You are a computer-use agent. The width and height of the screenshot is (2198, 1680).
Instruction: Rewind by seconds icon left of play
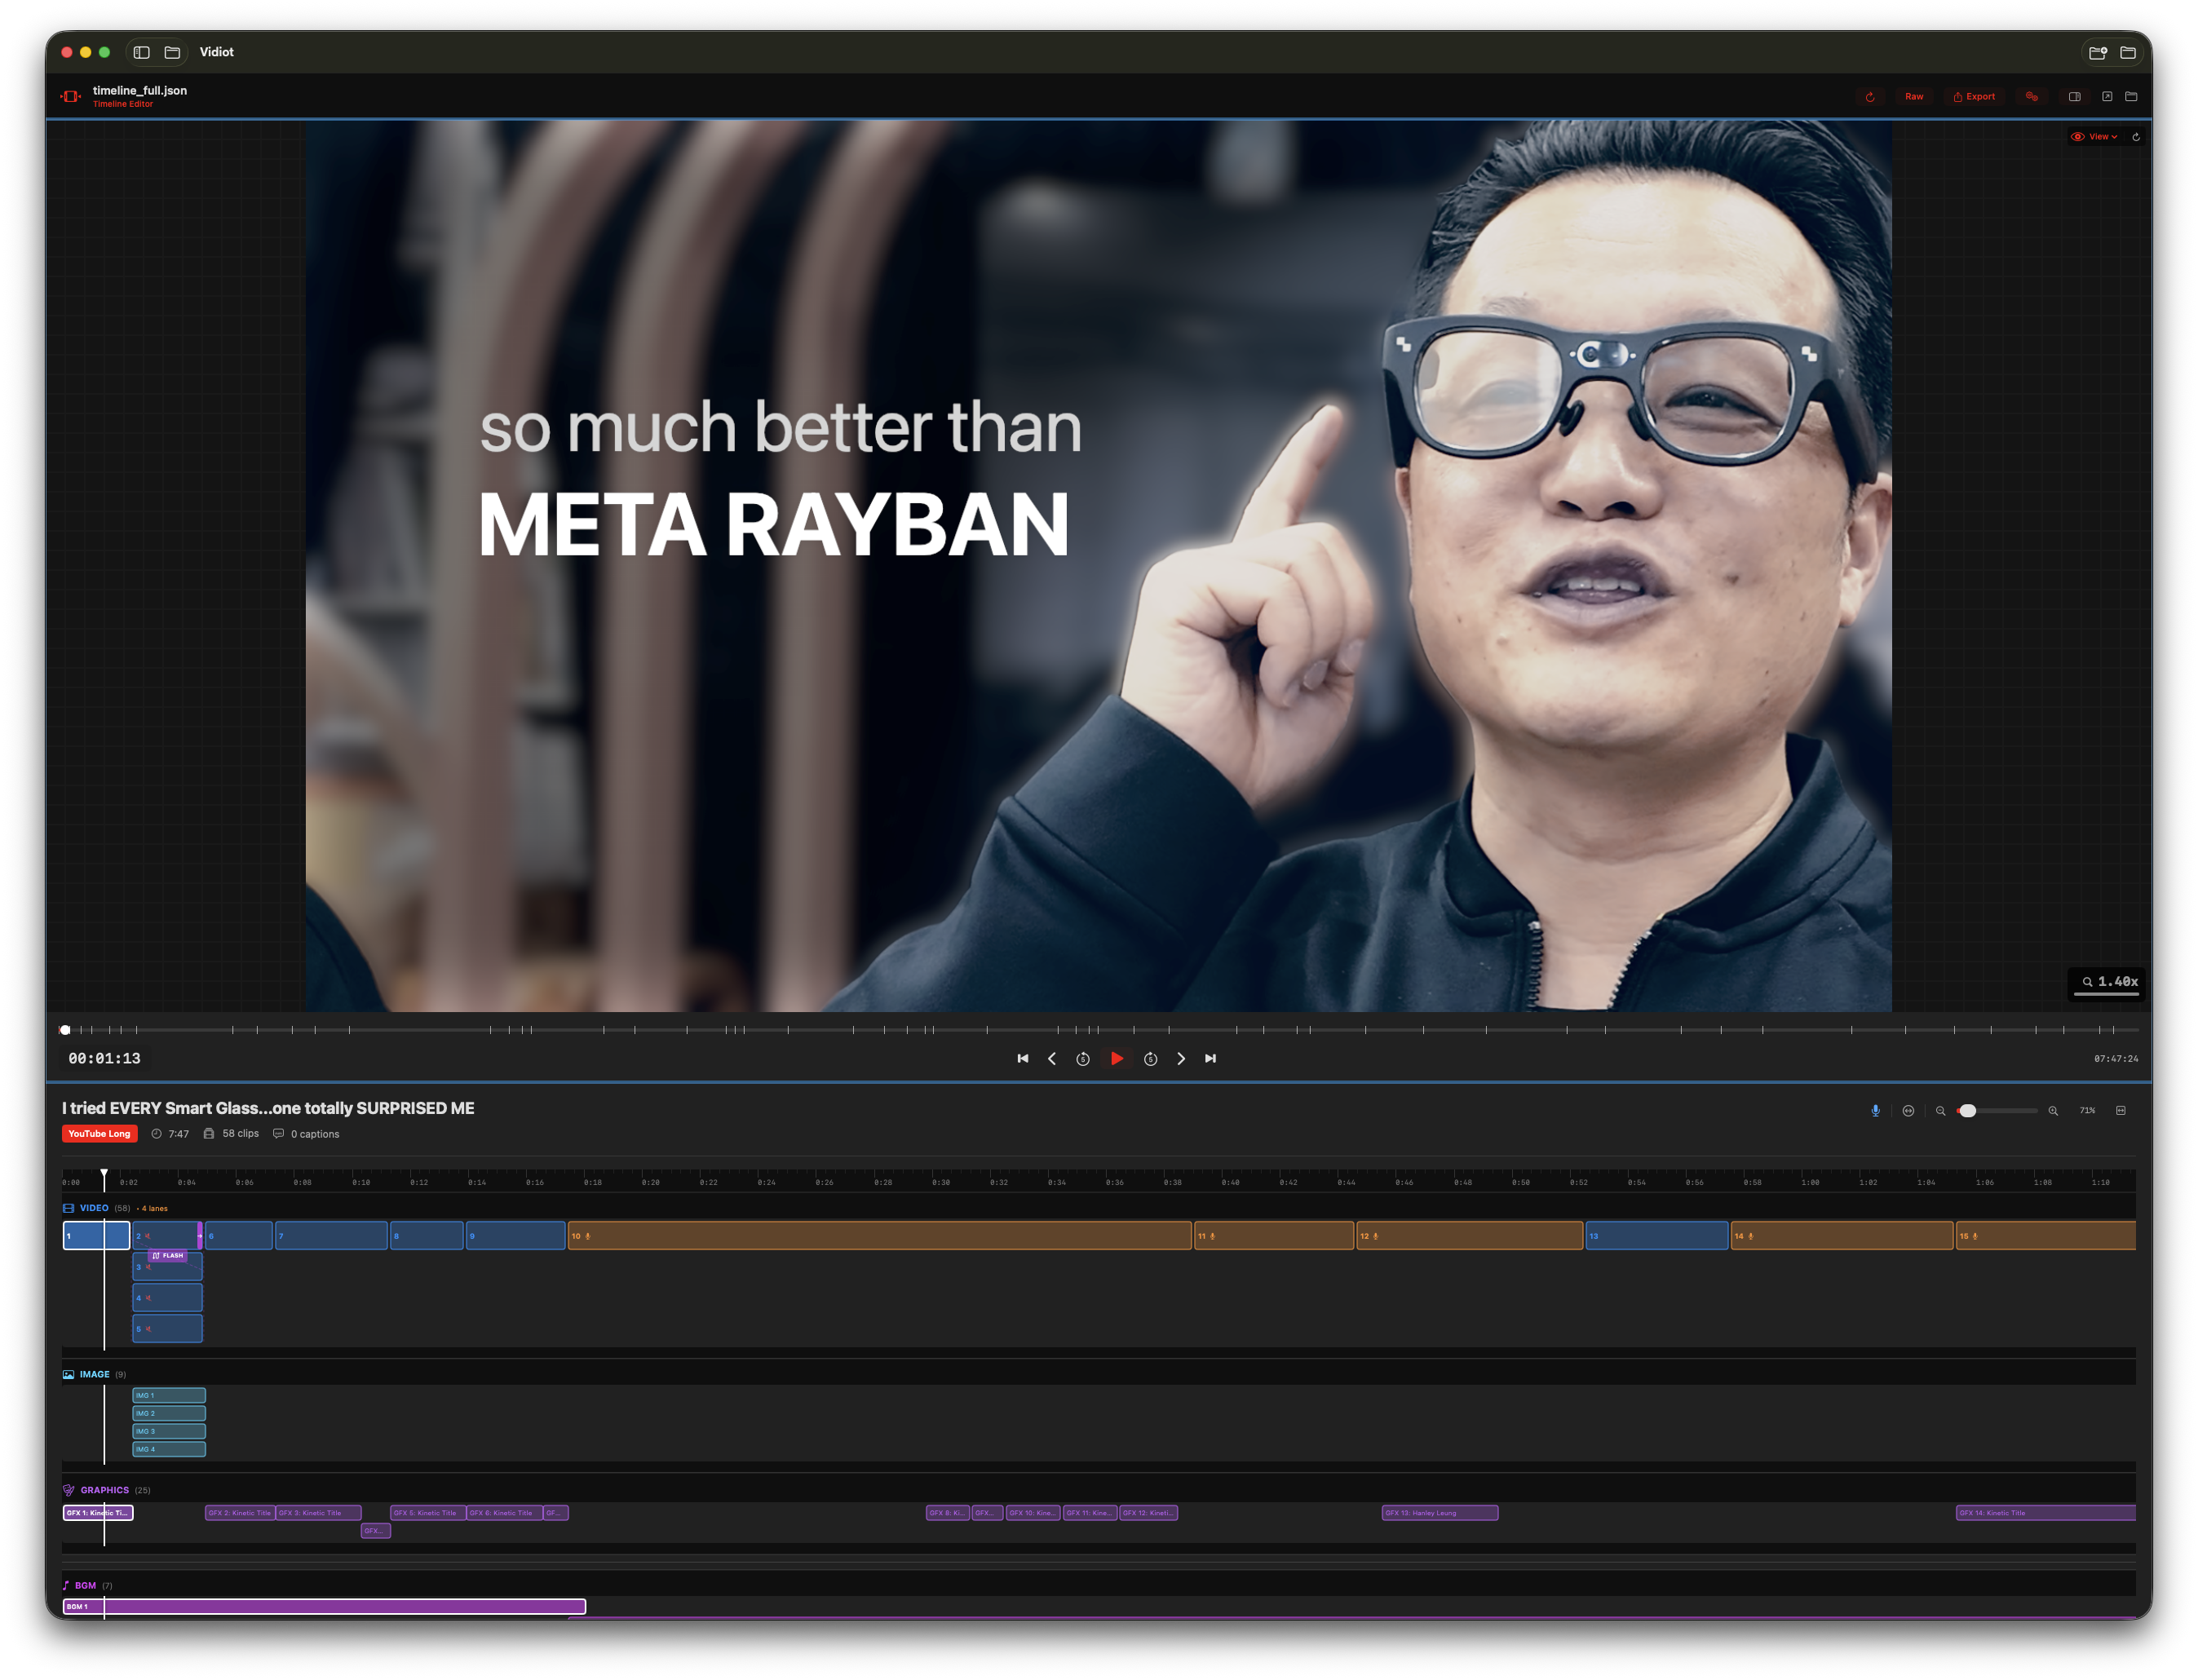click(x=1083, y=1058)
